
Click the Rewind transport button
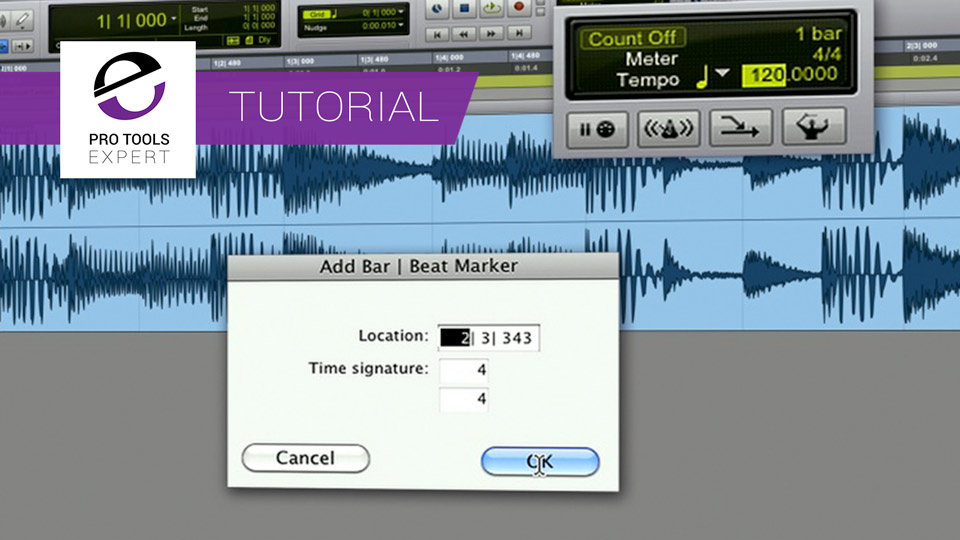click(x=463, y=34)
